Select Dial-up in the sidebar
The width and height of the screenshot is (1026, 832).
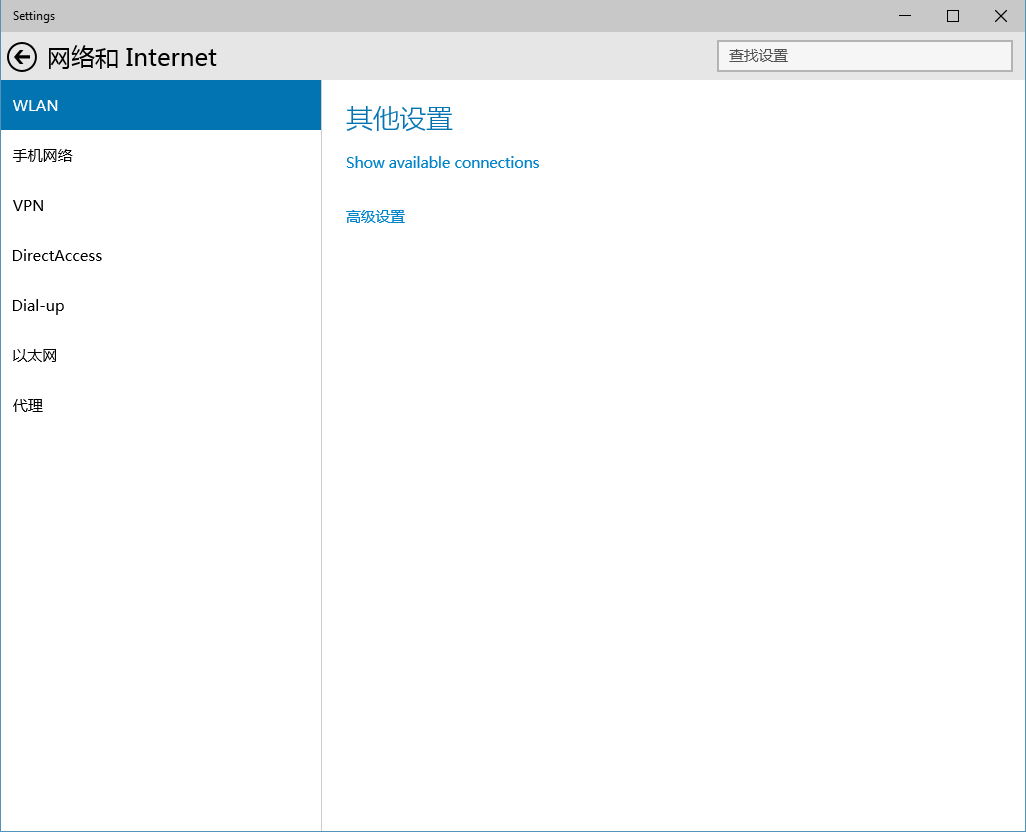[161, 305]
